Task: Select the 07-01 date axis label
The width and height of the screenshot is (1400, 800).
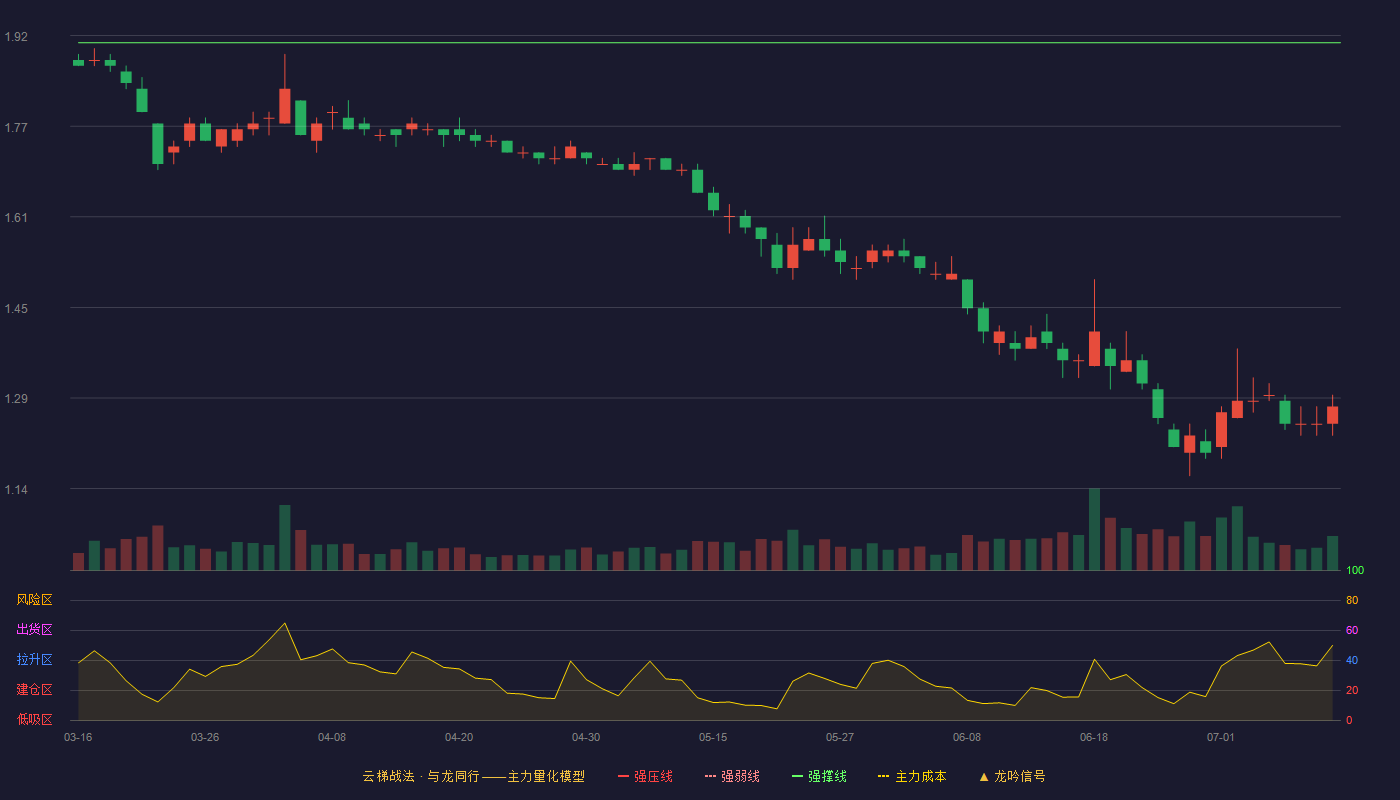Action: (1221, 737)
